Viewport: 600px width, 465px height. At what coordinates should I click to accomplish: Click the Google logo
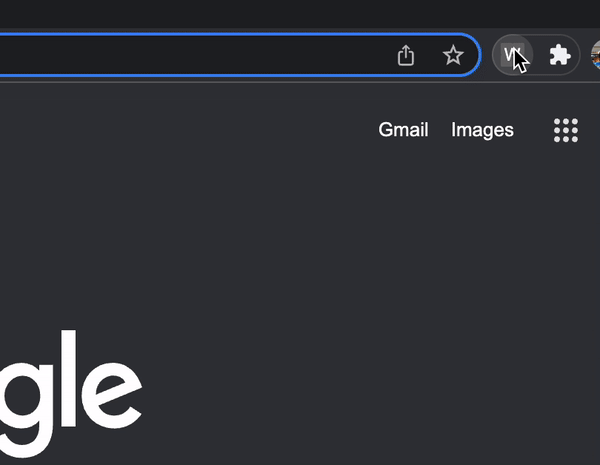pyautogui.click(x=71, y=394)
